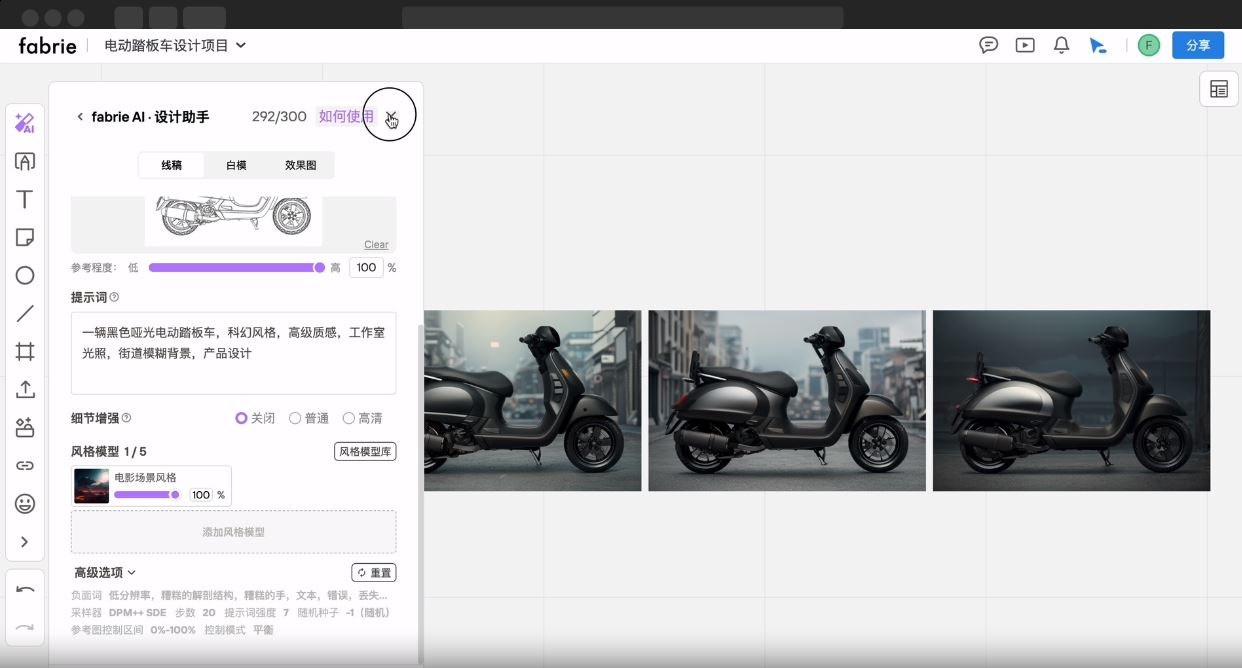Click the 分享 share button

click(1198, 45)
